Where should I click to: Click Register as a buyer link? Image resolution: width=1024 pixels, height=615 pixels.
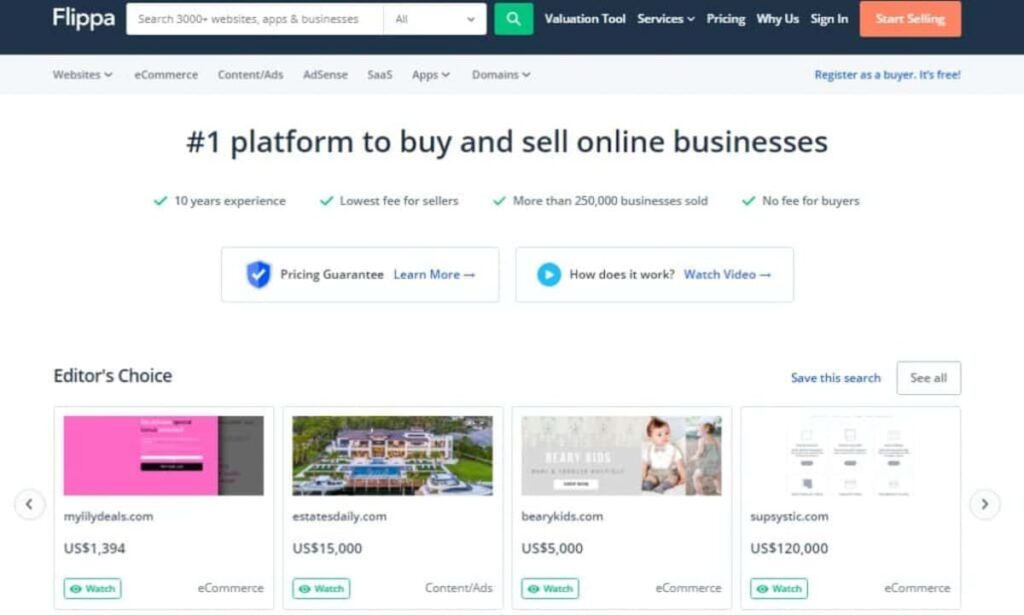tap(888, 74)
